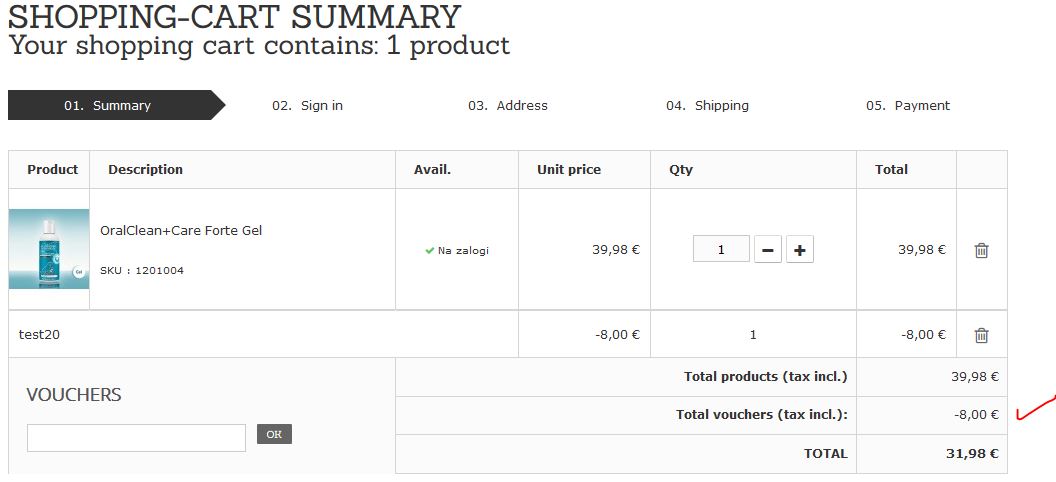
Task: Click the Total vouchers -8,00 € value
Action: coord(976,415)
